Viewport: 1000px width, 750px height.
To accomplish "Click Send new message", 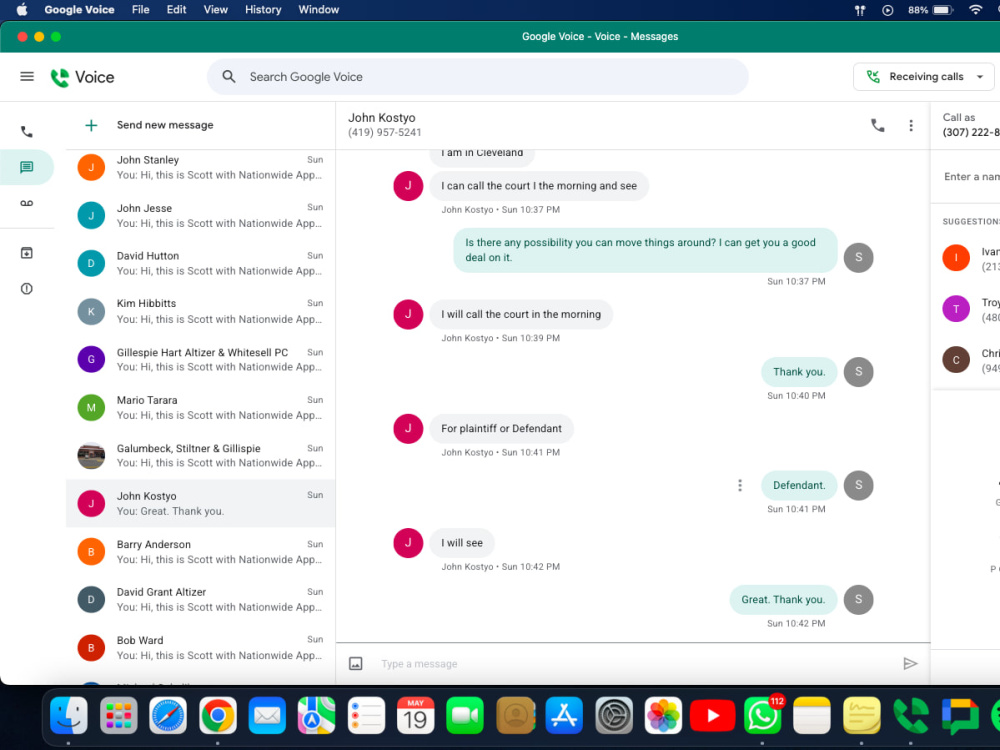I will point(165,125).
